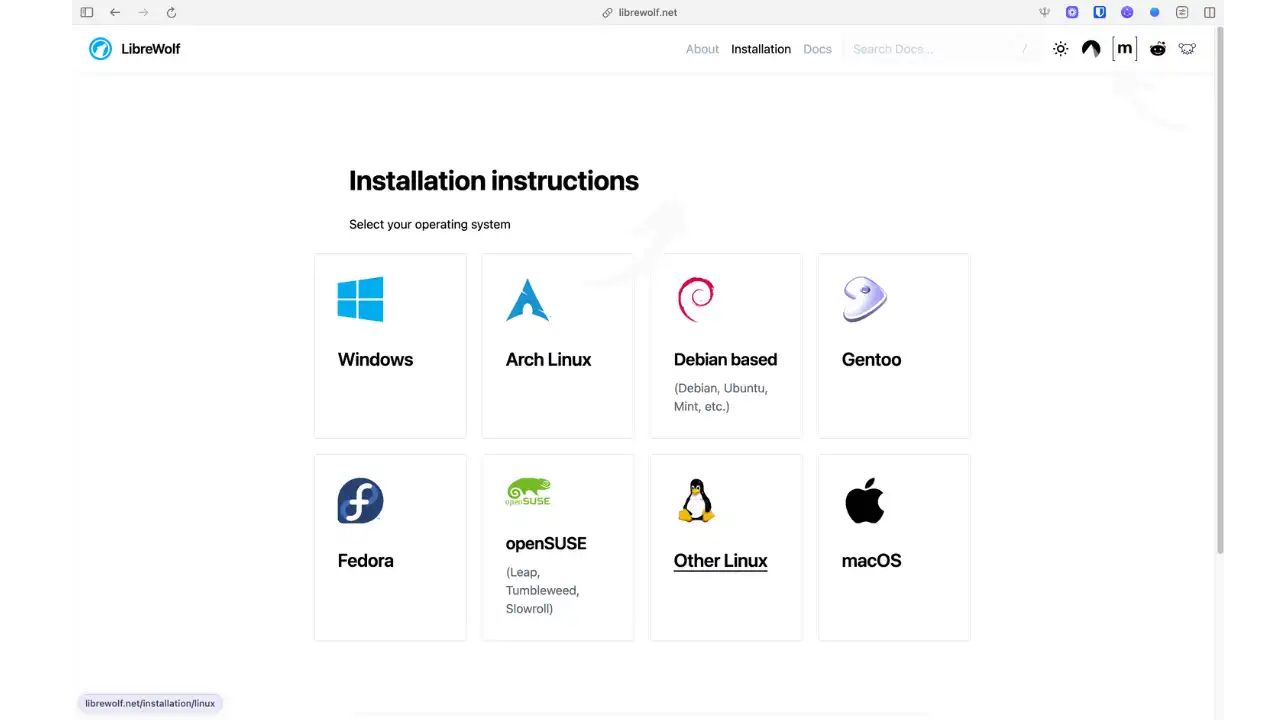Screen dimensions: 1280x720
Task: Toggle the light/dark theme sun icon
Action: tap(1061, 49)
